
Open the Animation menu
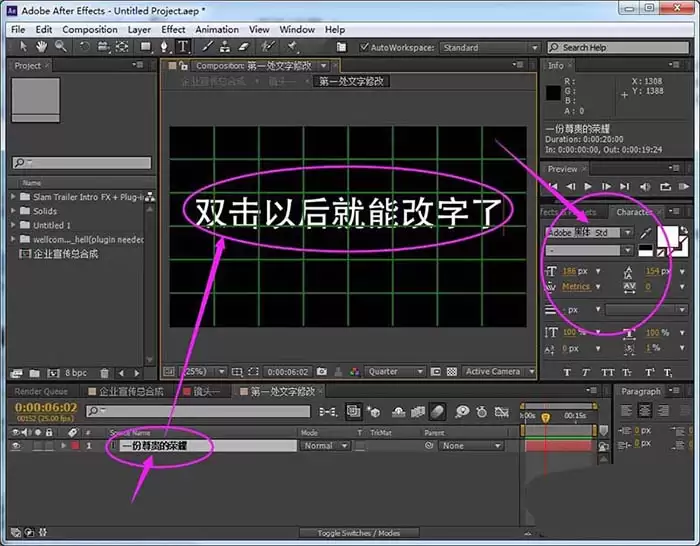(217, 30)
